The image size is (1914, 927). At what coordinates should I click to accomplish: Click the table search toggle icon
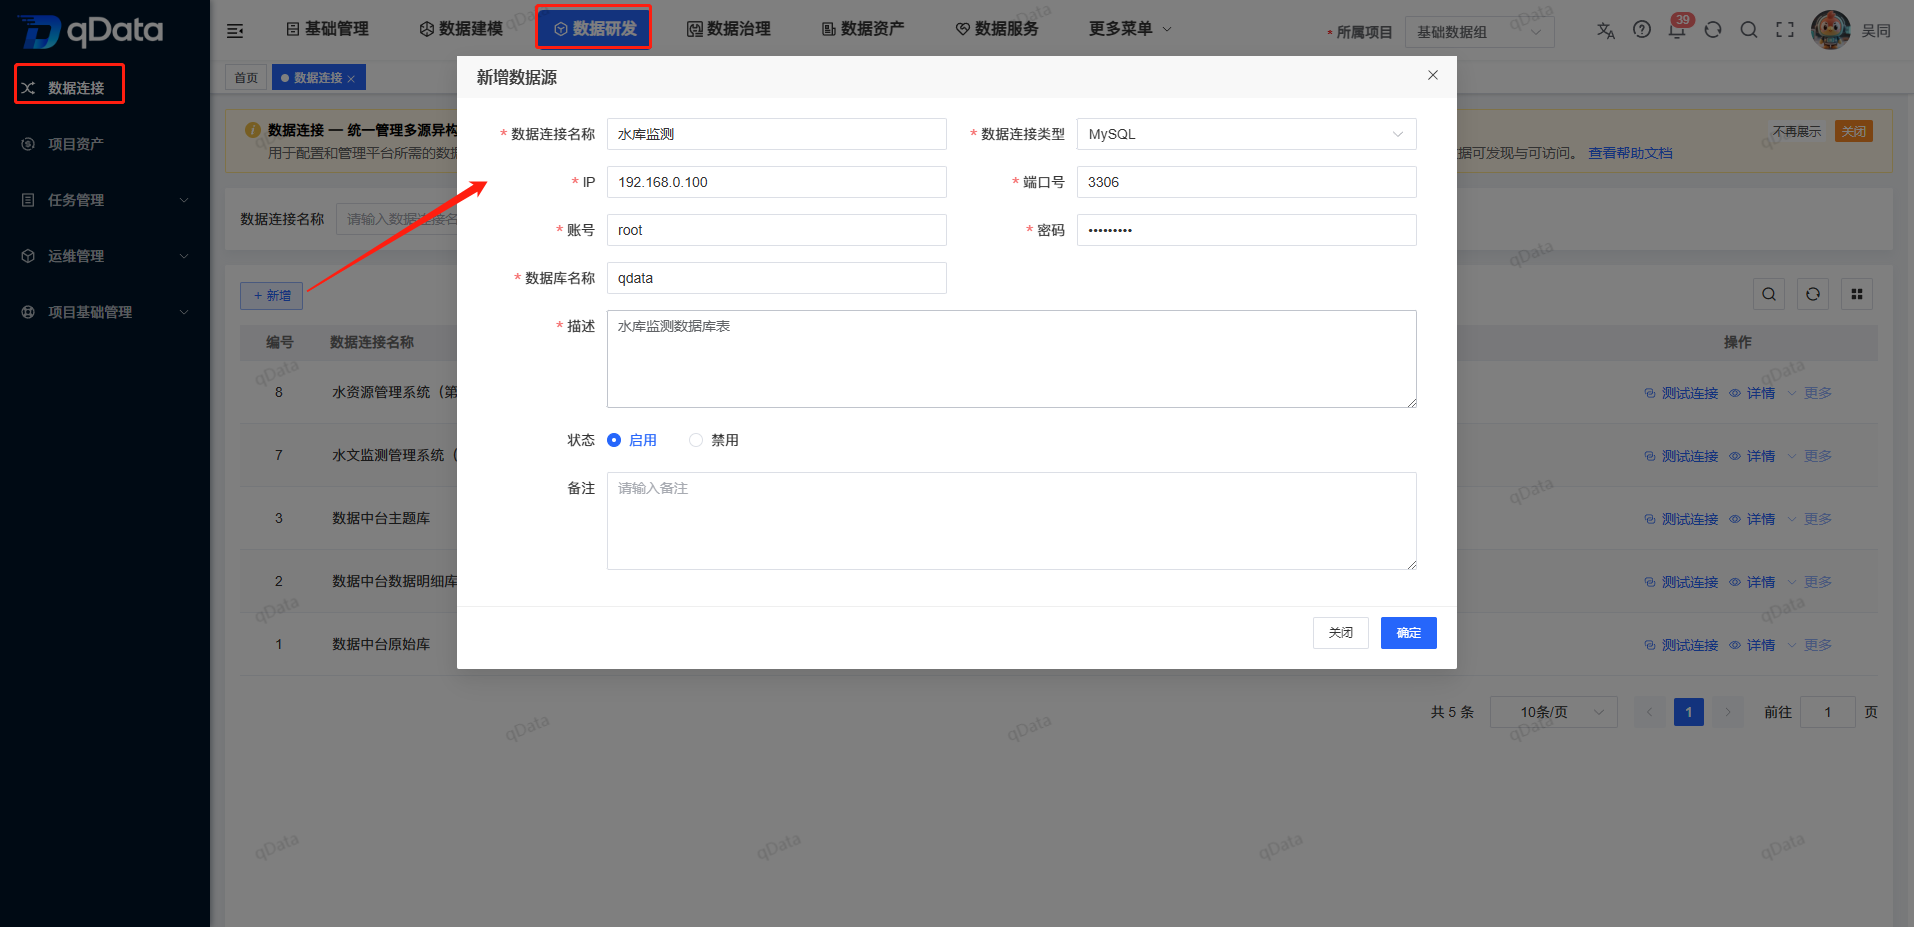tap(1769, 294)
